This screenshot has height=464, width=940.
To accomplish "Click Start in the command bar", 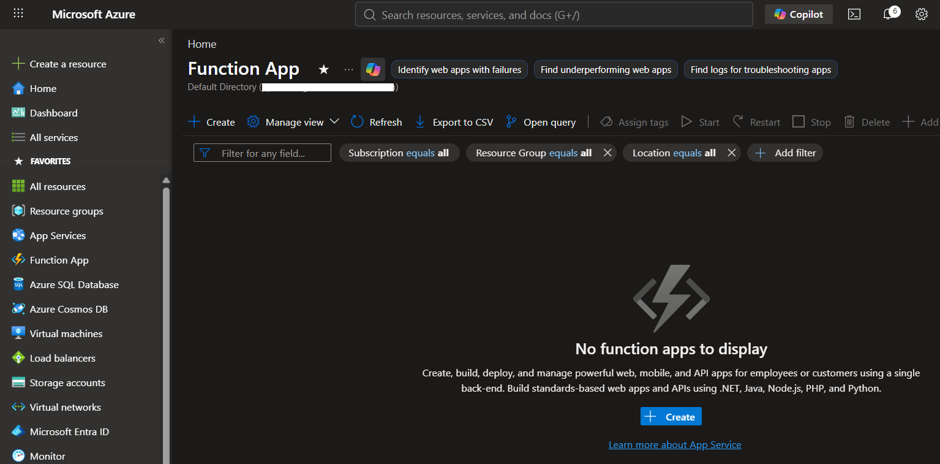I will click(x=700, y=122).
